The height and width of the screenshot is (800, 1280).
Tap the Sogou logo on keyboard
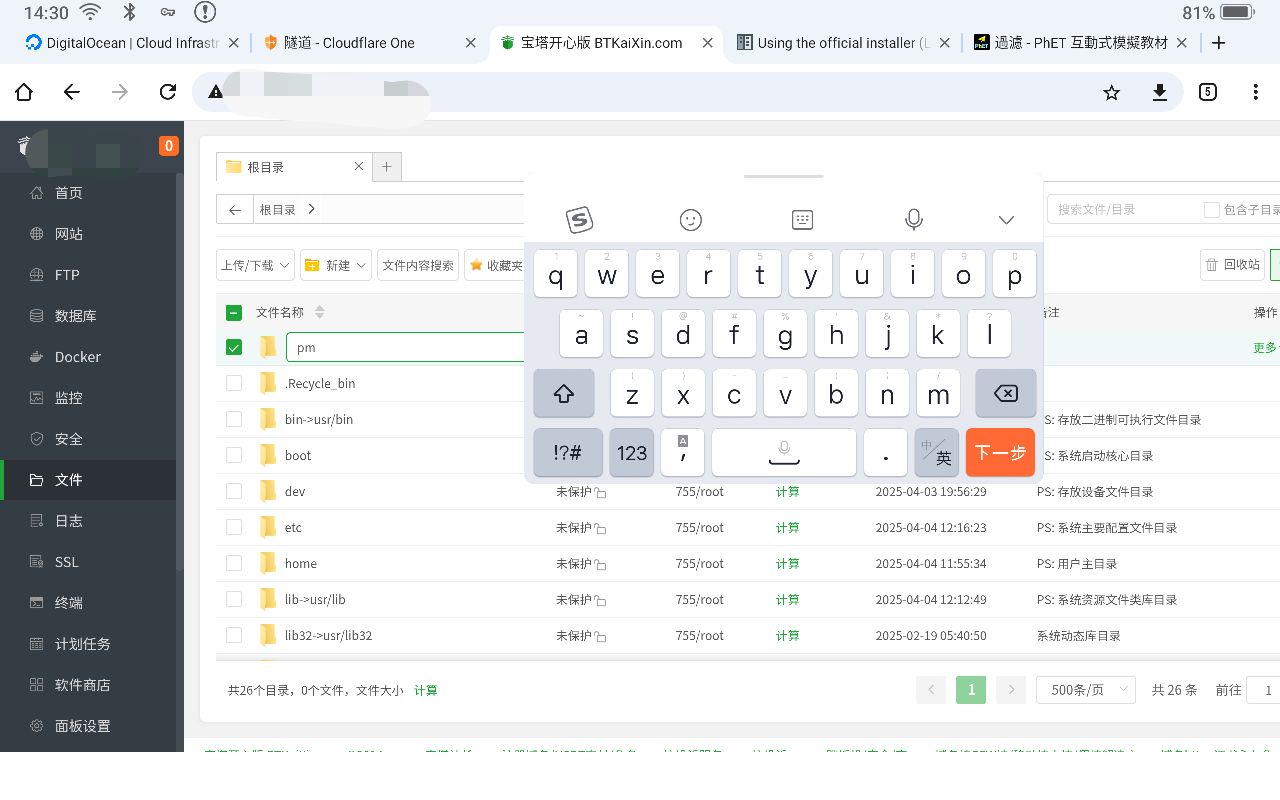[x=580, y=220]
